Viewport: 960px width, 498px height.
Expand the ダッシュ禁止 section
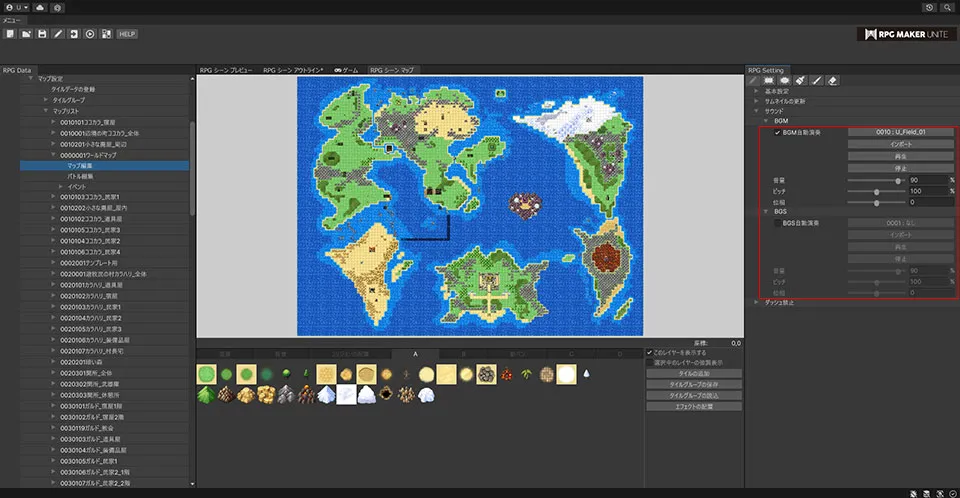point(757,301)
